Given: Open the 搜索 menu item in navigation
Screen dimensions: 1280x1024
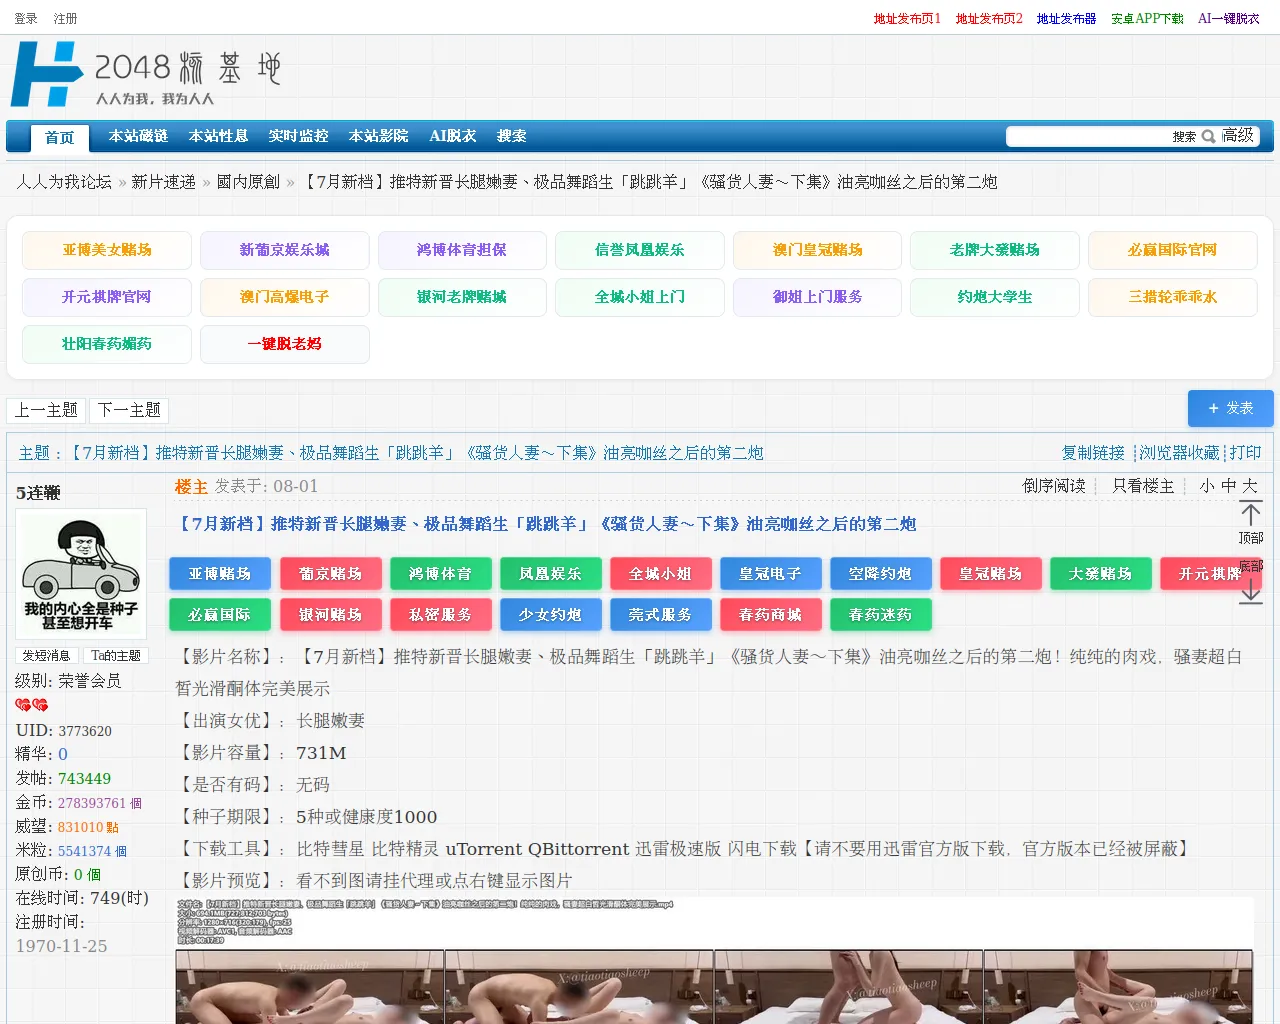Looking at the screenshot, I should click(x=511, y=136).
